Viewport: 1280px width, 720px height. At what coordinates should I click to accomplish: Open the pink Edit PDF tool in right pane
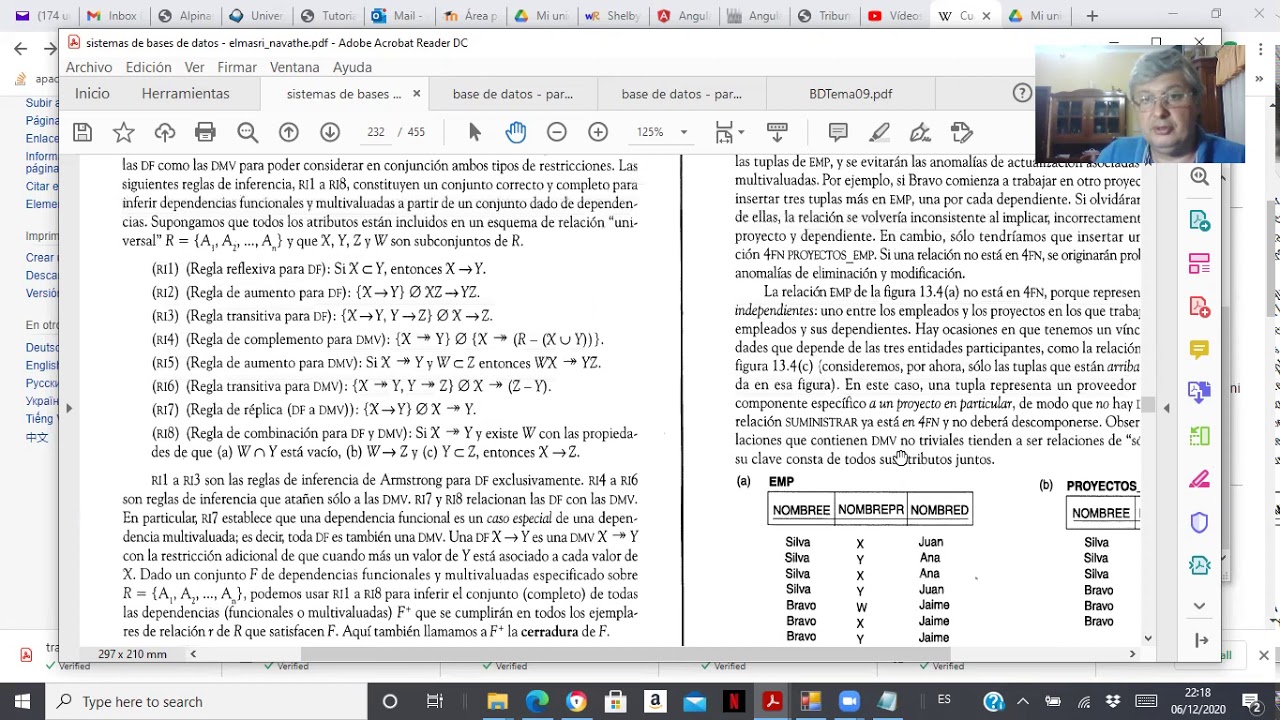point(1199,263)
